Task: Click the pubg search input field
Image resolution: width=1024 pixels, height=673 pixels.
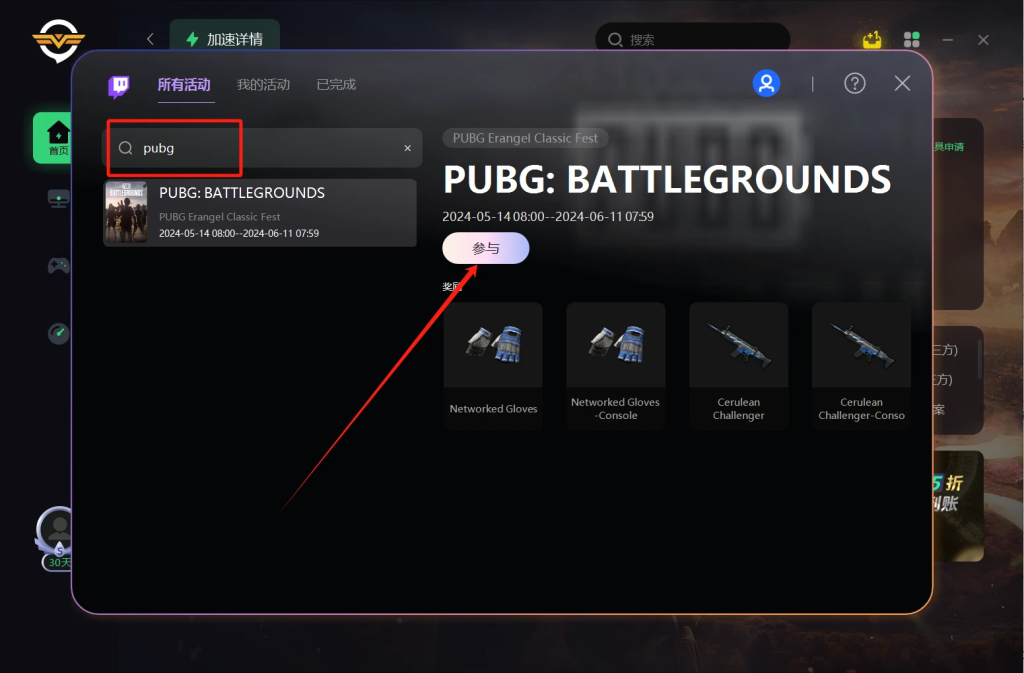Action: [264, 148]
